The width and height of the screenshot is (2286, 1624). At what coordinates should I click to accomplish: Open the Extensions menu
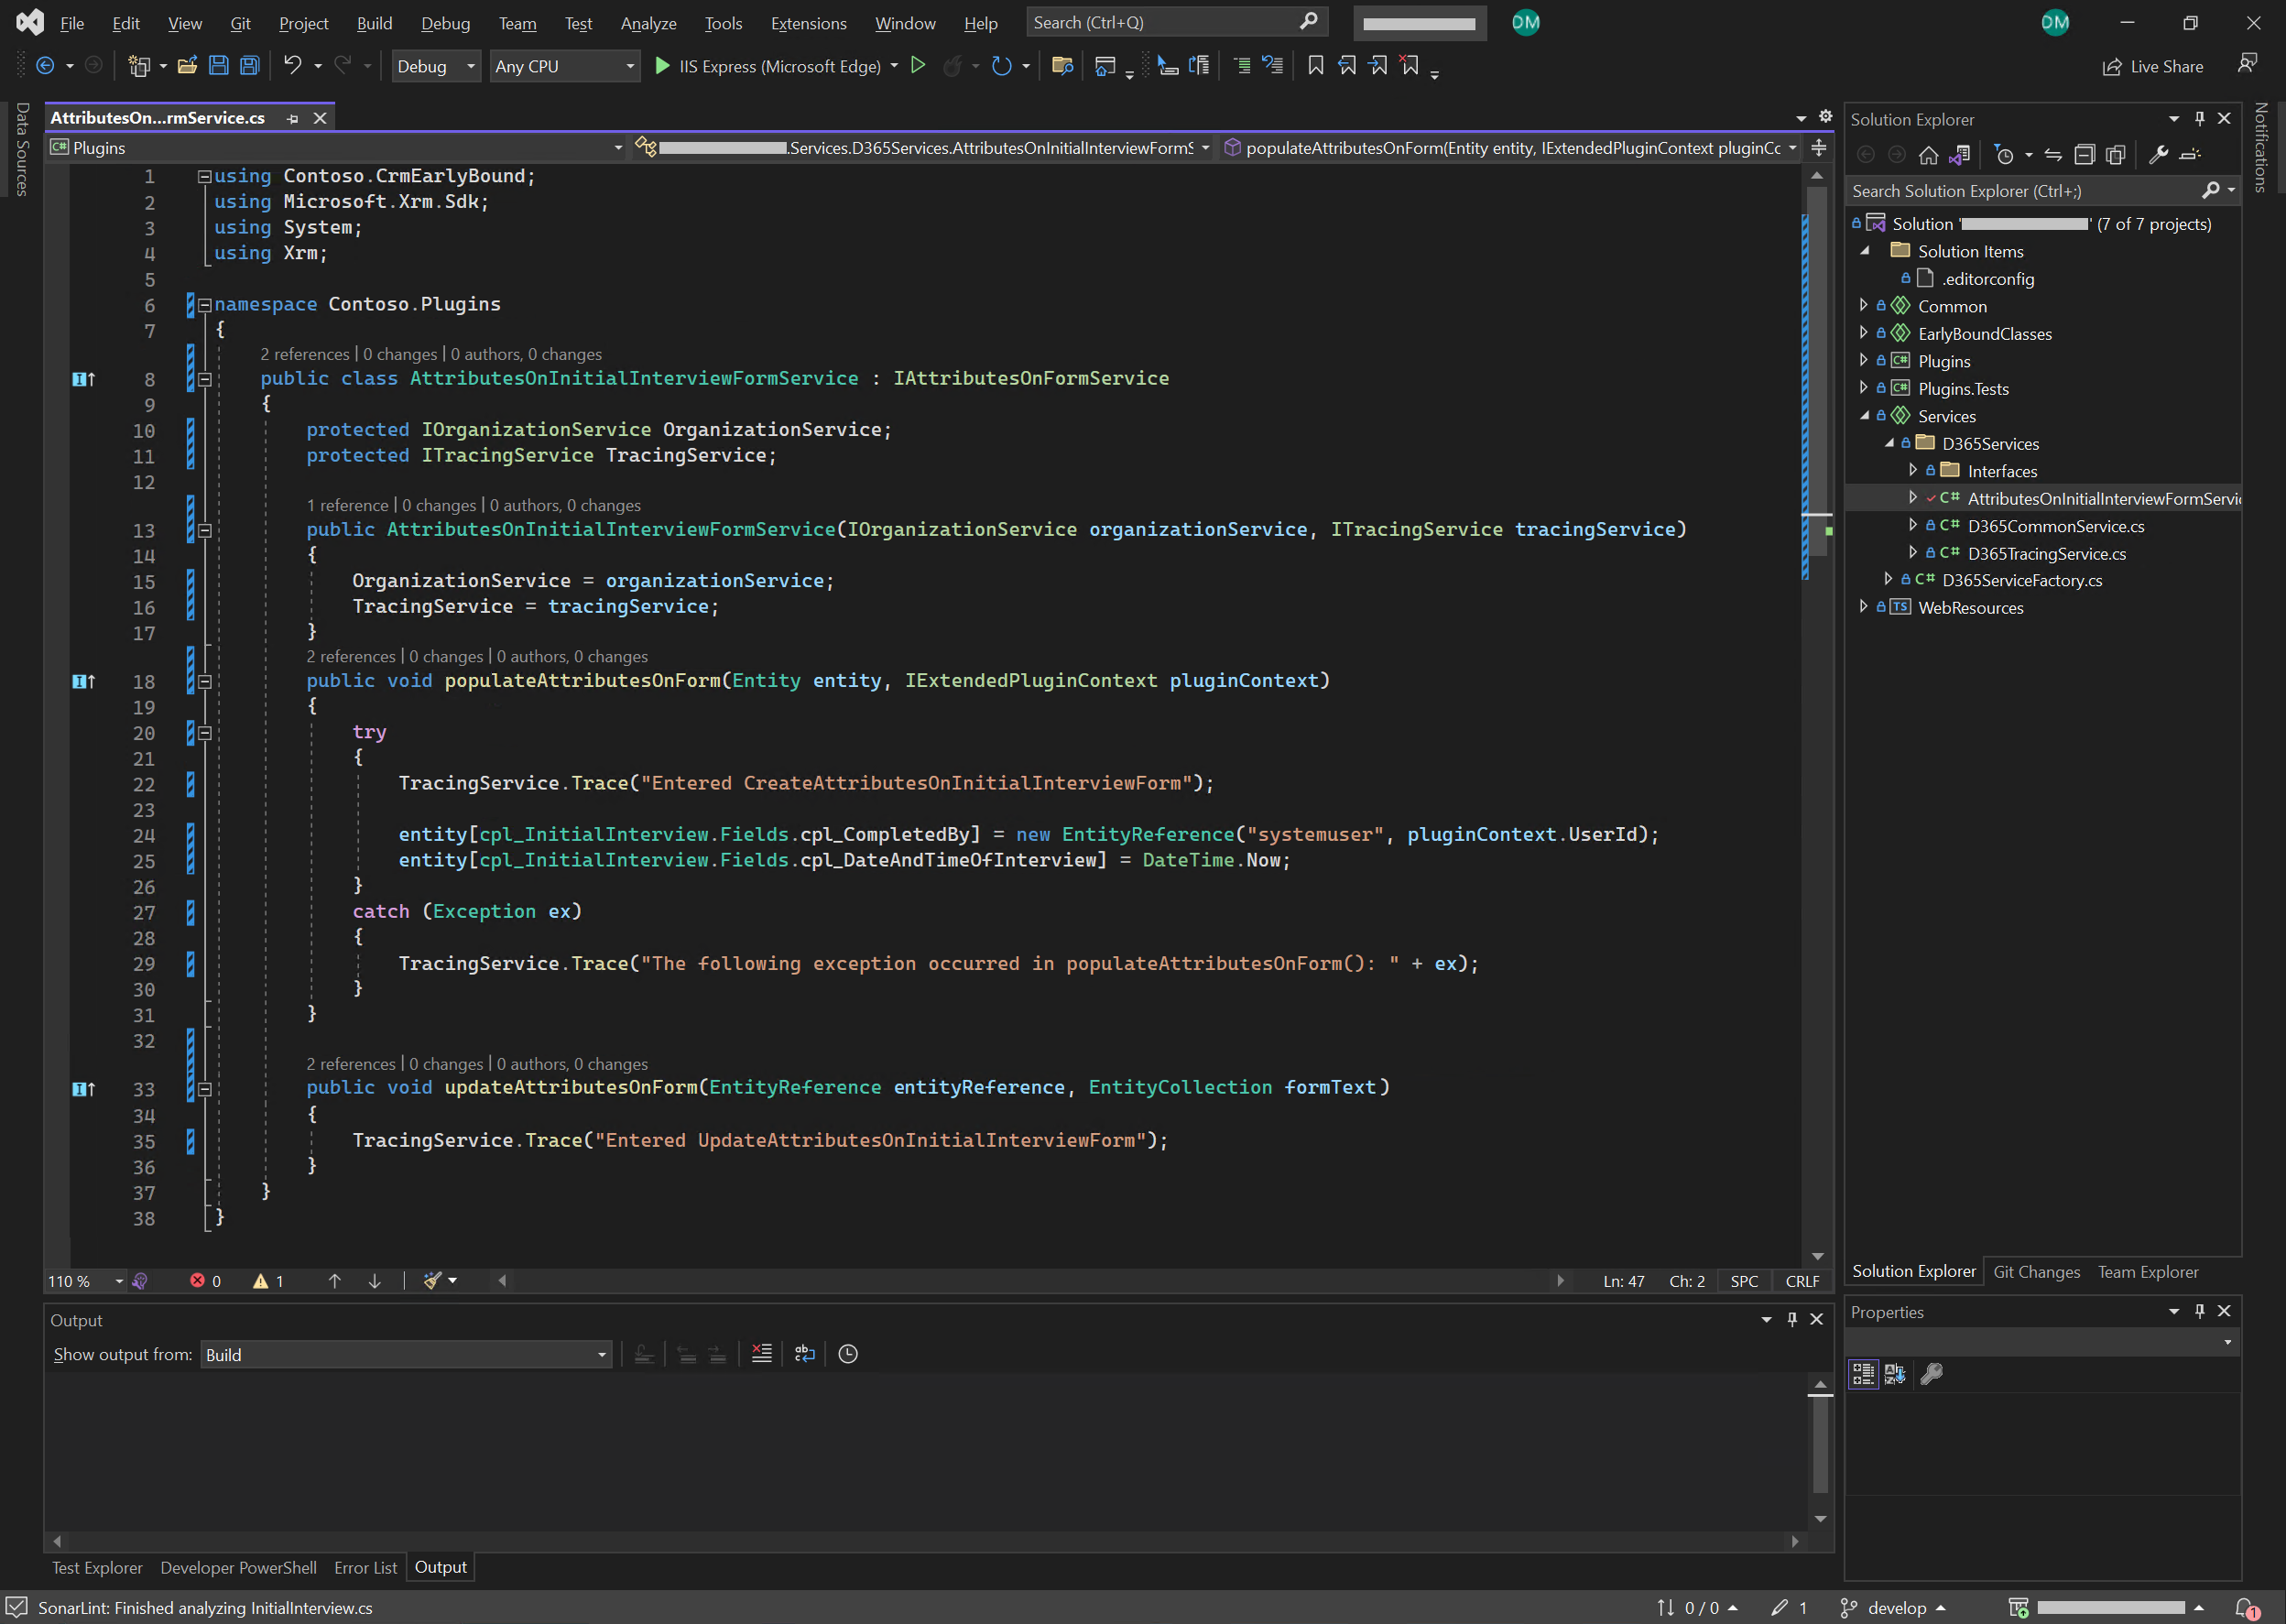click(x=808, y=23)
